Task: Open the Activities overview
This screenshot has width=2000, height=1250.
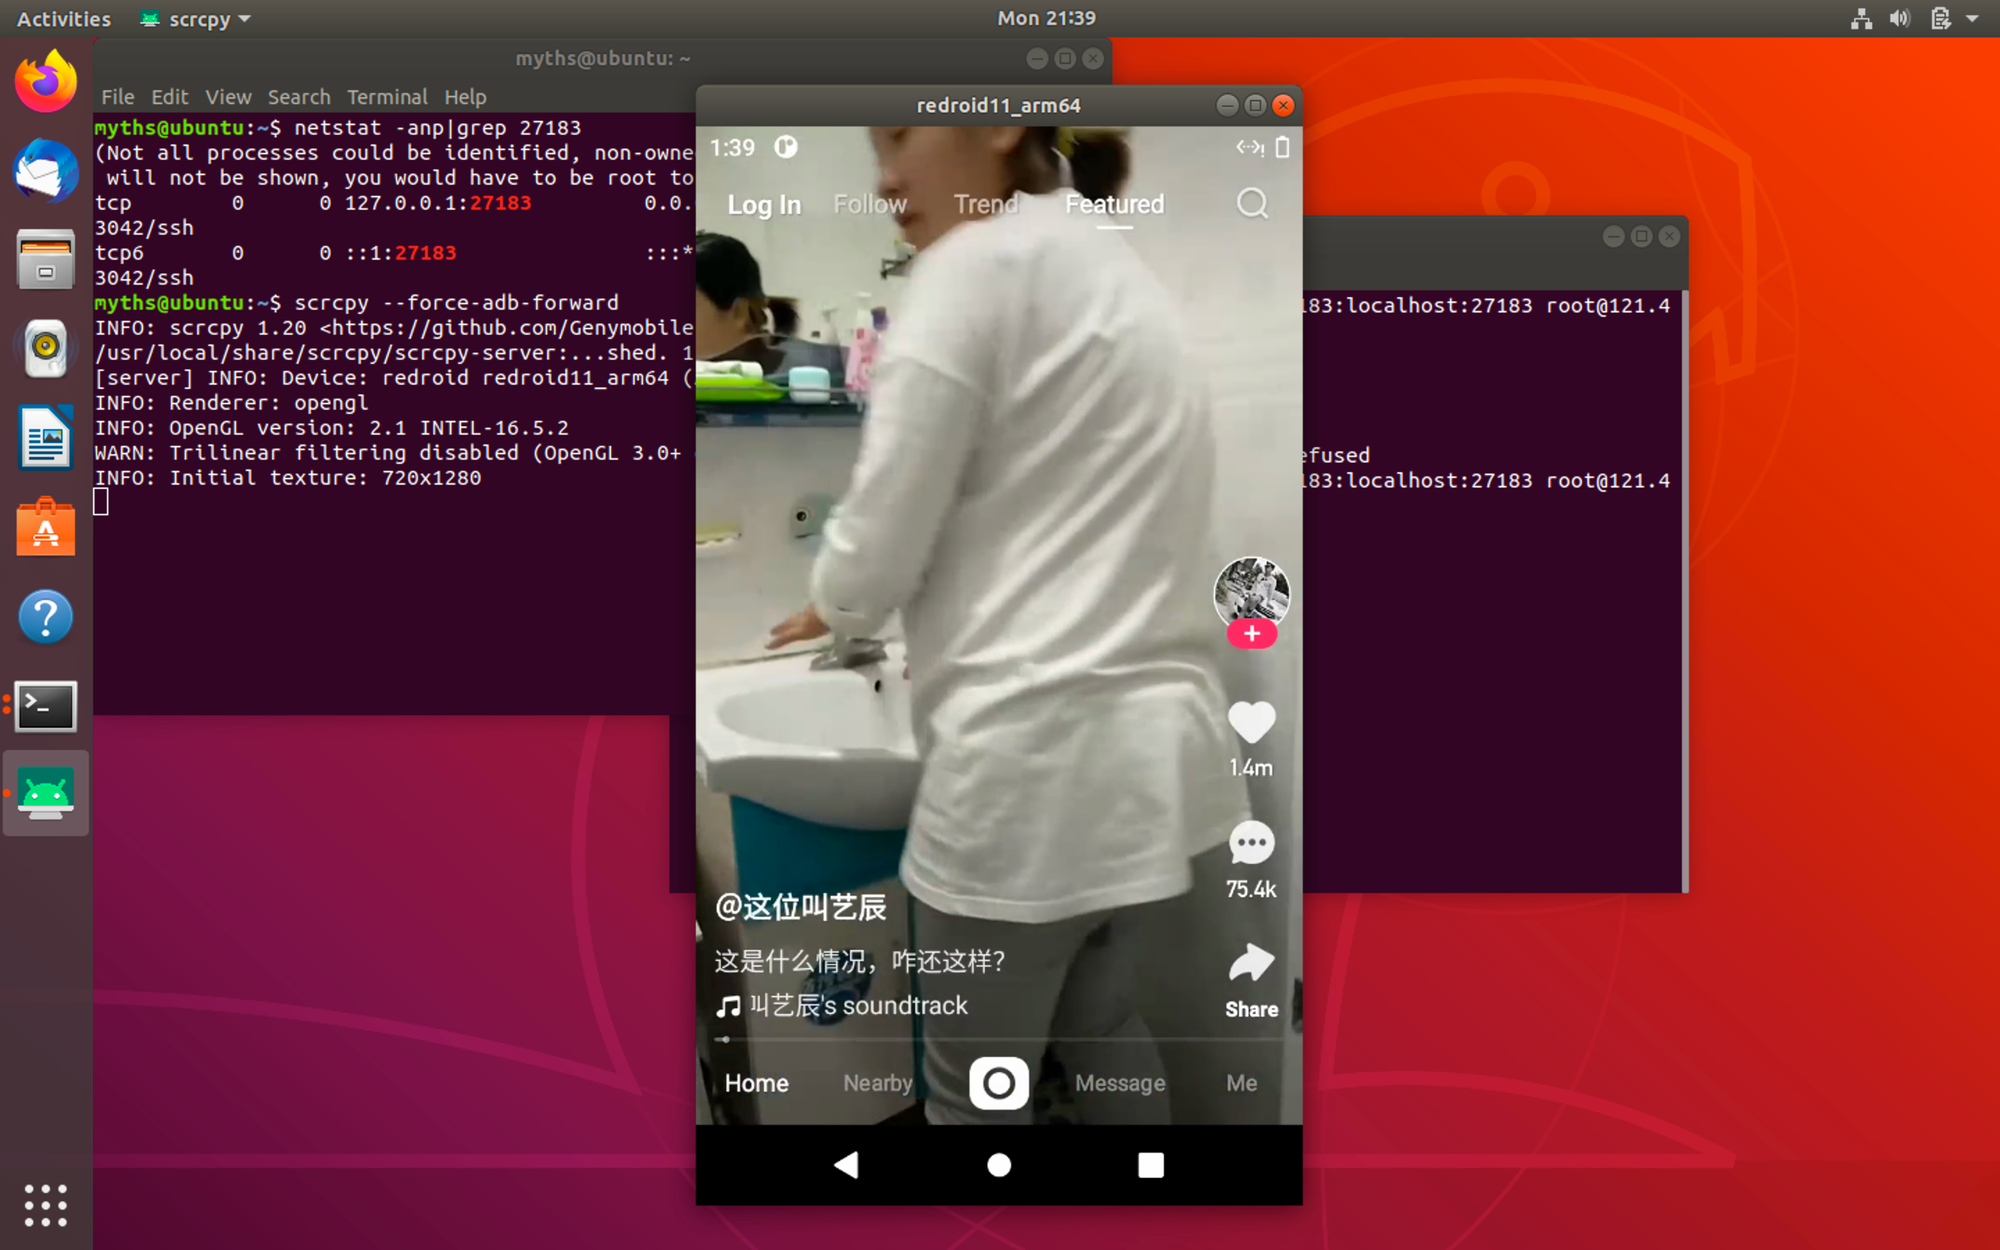Action: pos(64,19)
